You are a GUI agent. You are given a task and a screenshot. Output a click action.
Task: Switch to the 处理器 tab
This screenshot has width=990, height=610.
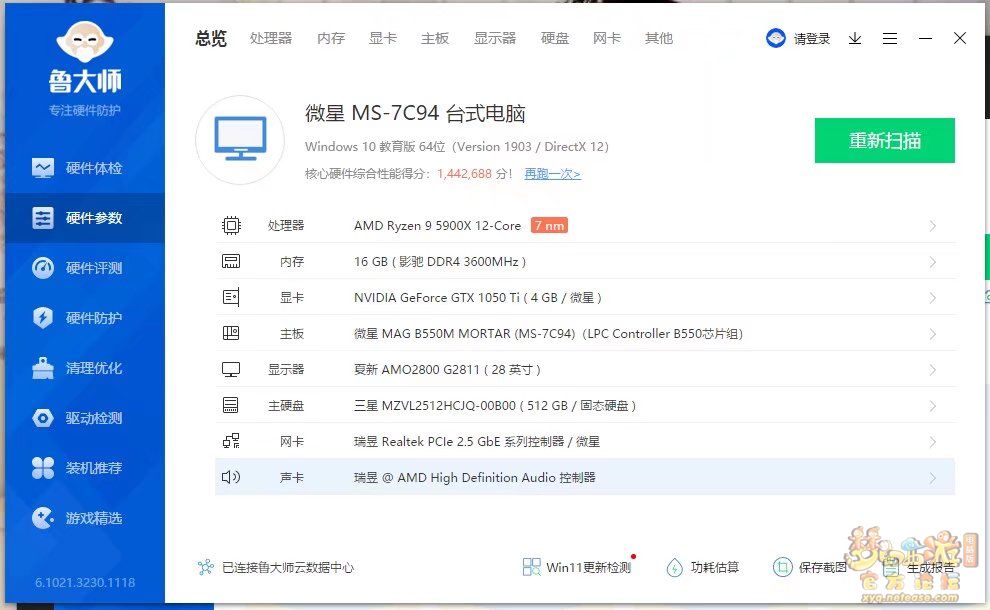pos(271,39)
